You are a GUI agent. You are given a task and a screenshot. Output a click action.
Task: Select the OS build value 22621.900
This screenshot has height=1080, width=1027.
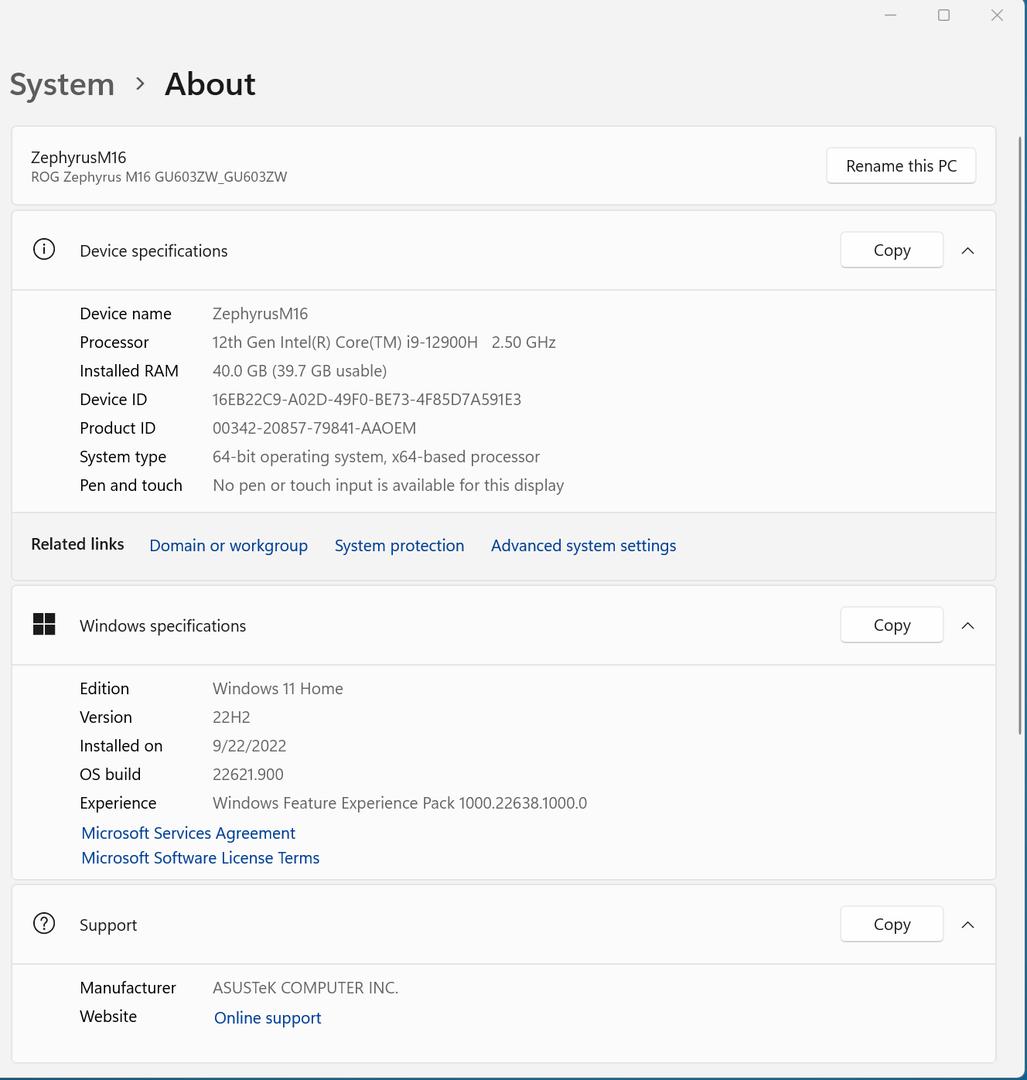[x=248, y=774]
